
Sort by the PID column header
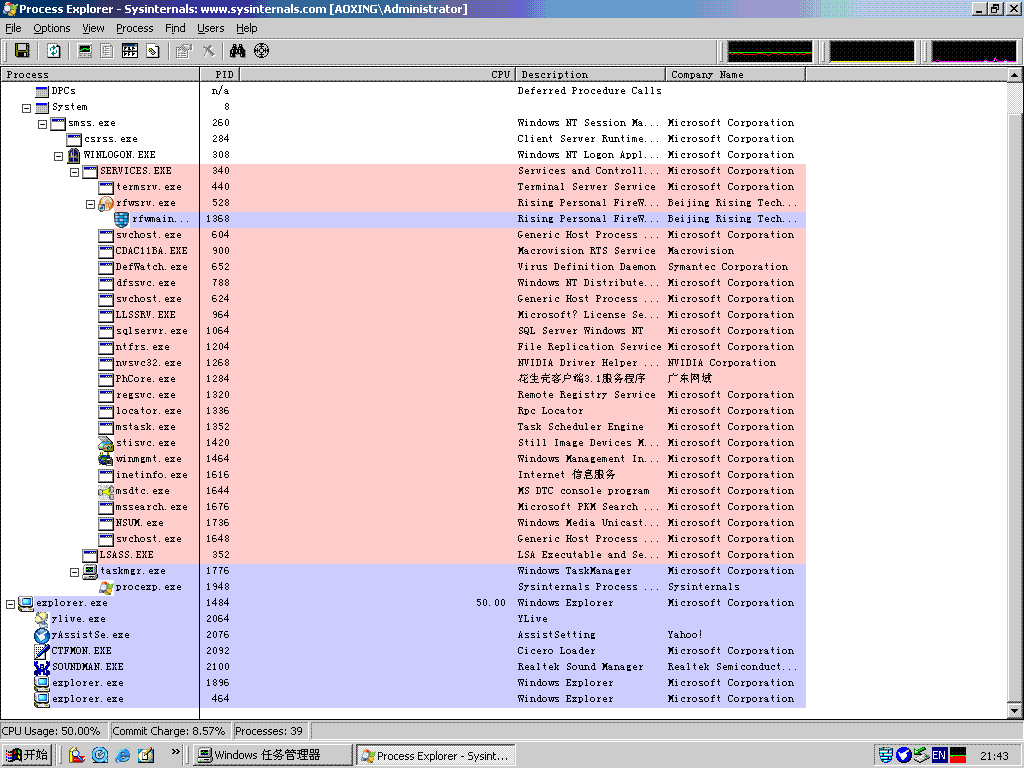219,74
